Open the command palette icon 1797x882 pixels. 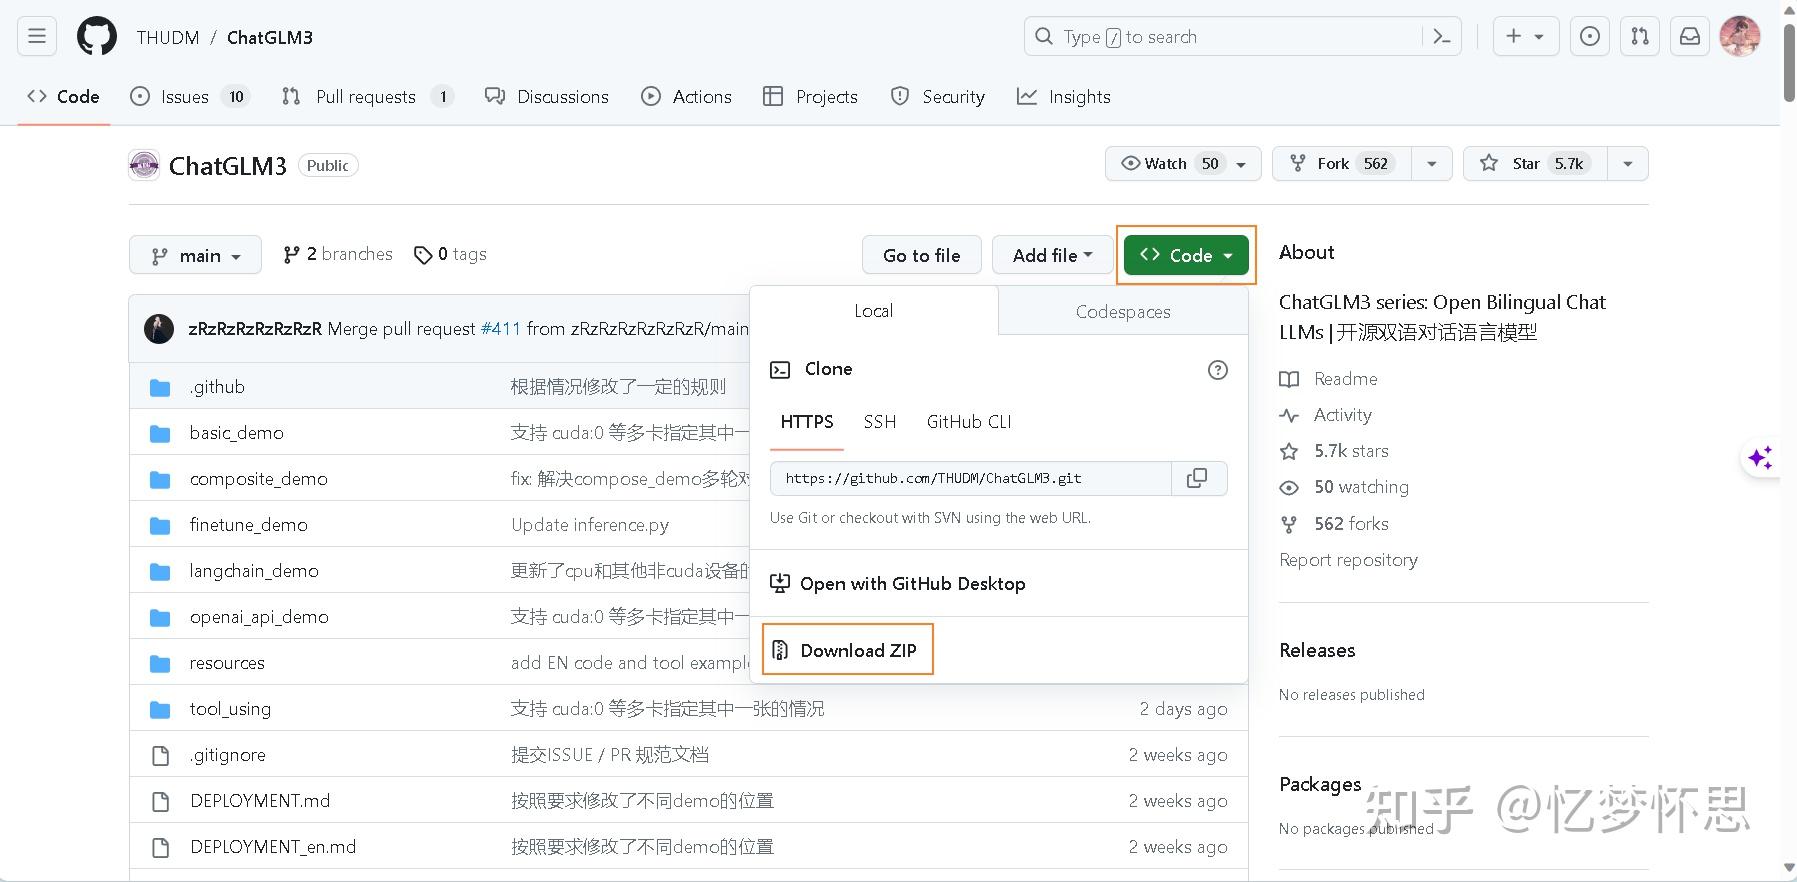tap(1442, 37)
